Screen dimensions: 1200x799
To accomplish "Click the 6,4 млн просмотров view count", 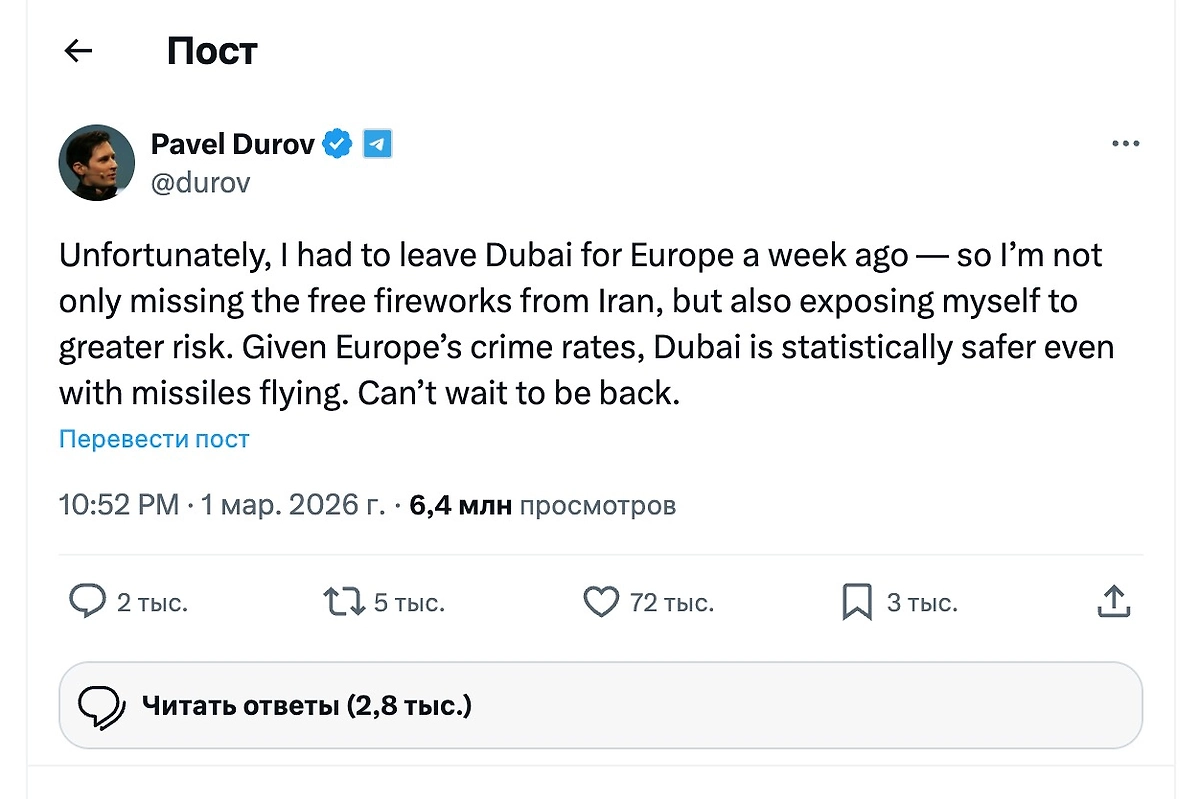I will point(543,505).
